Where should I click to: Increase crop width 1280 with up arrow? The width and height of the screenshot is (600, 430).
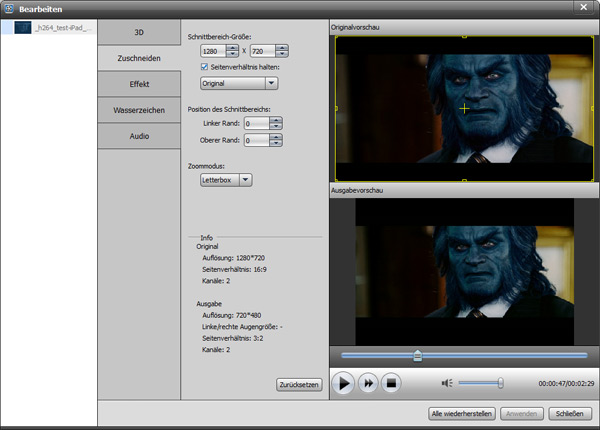232,48
